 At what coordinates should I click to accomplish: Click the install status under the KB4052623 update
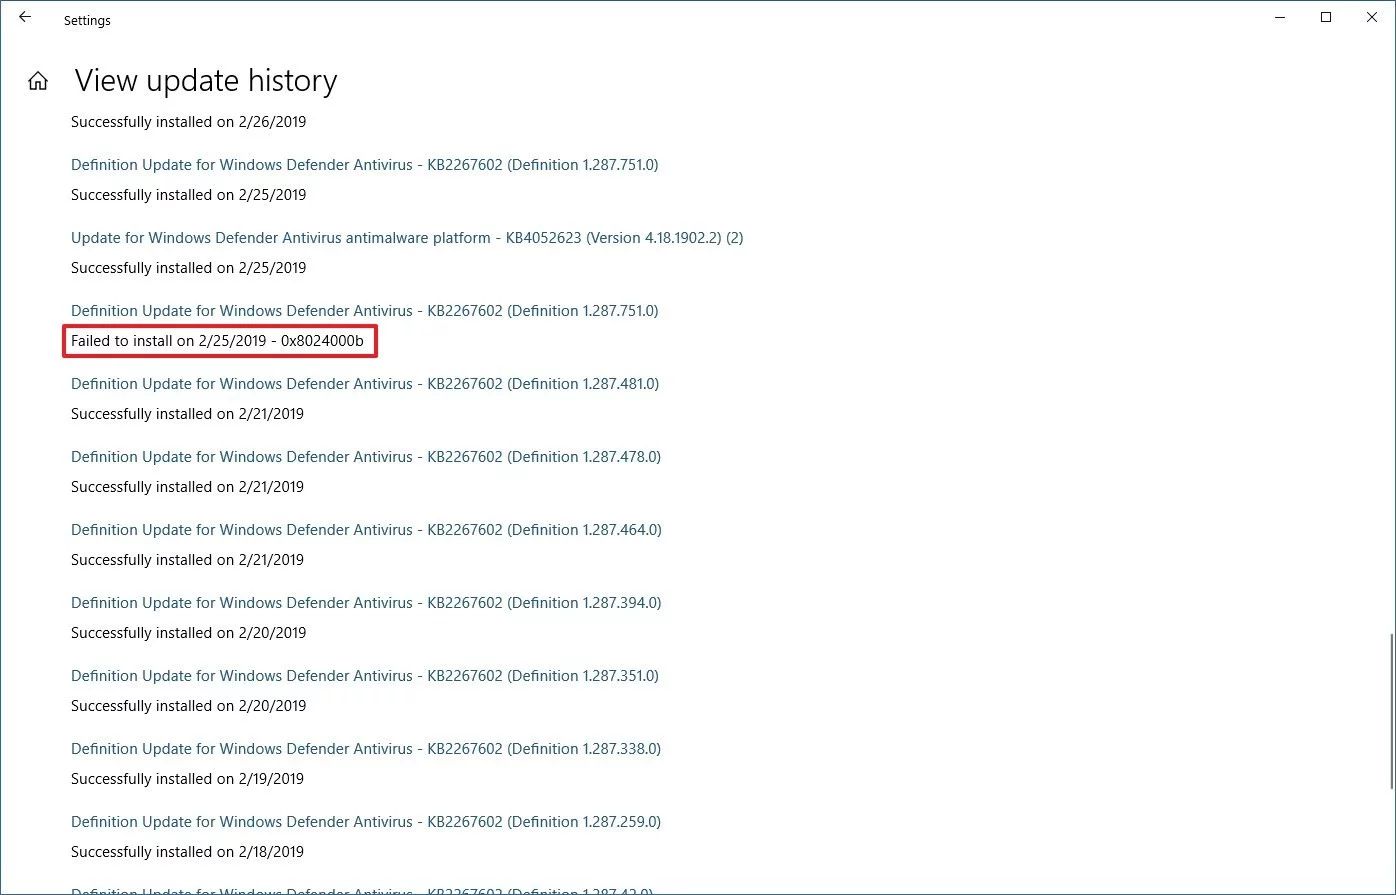188,268
